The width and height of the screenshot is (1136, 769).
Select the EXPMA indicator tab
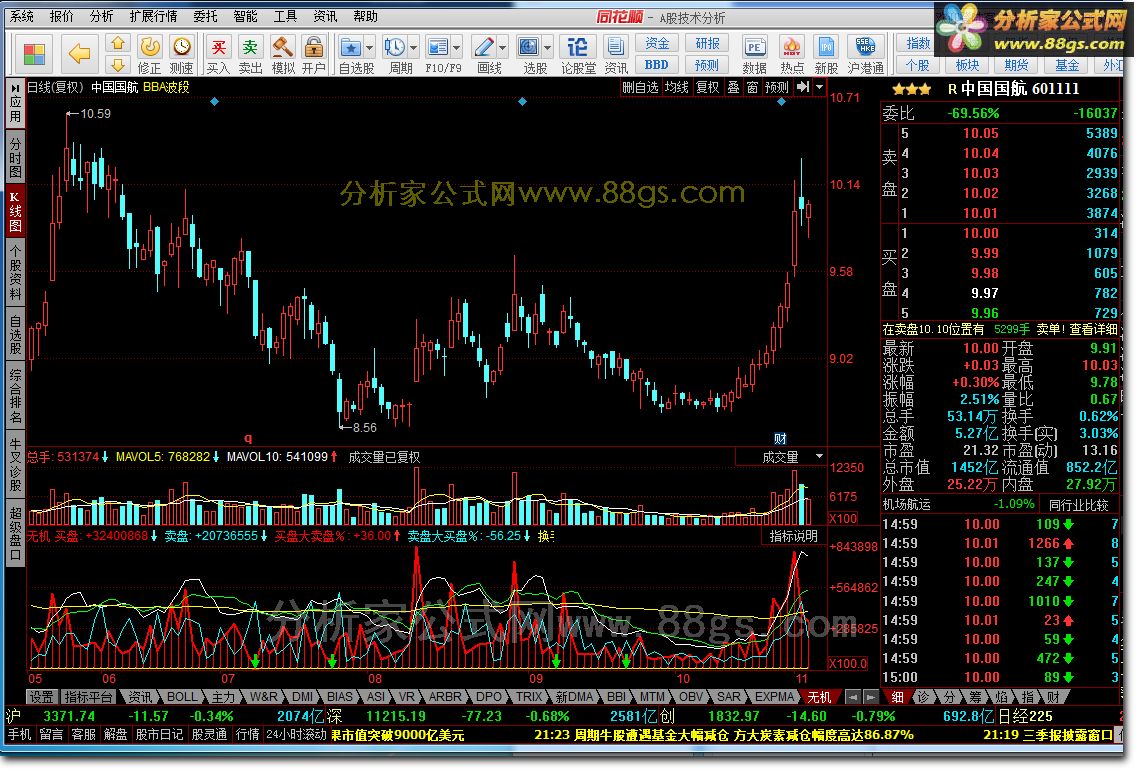(774, 697)
